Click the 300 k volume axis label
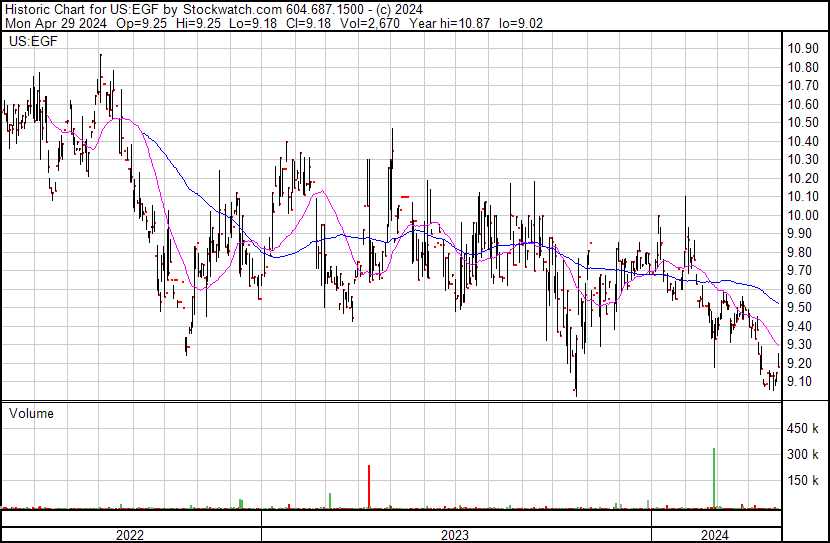 (804, 455)
